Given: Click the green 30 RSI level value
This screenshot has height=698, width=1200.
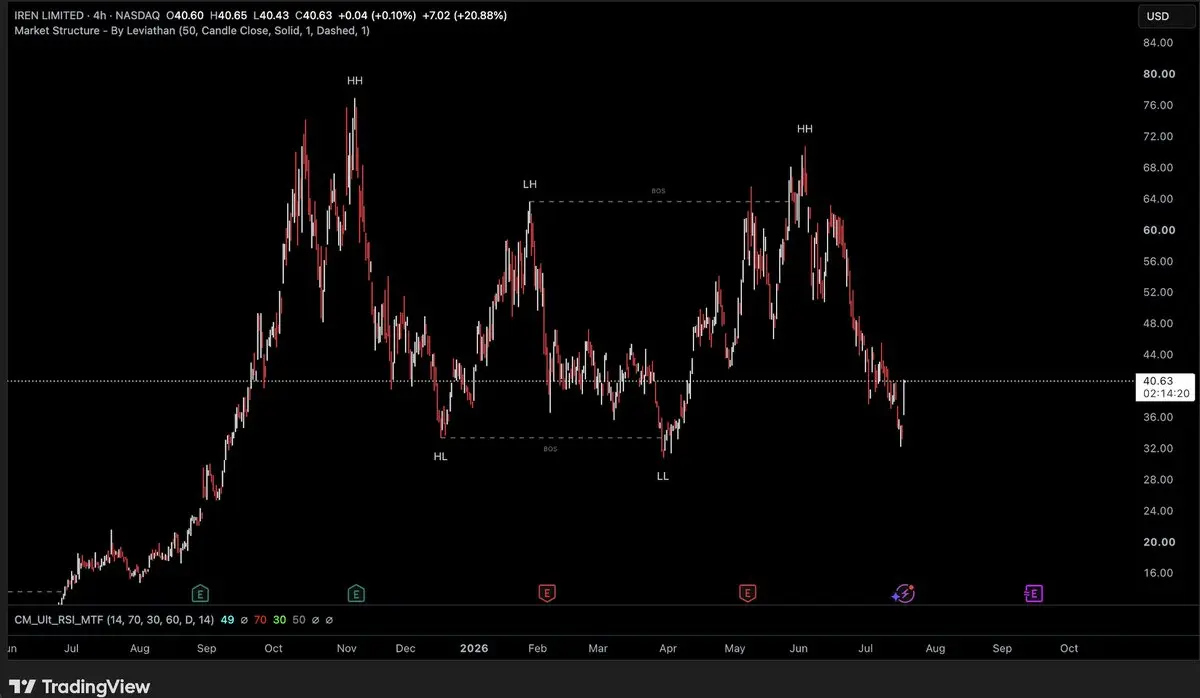Looking at the screenshot, I should 281,620.
